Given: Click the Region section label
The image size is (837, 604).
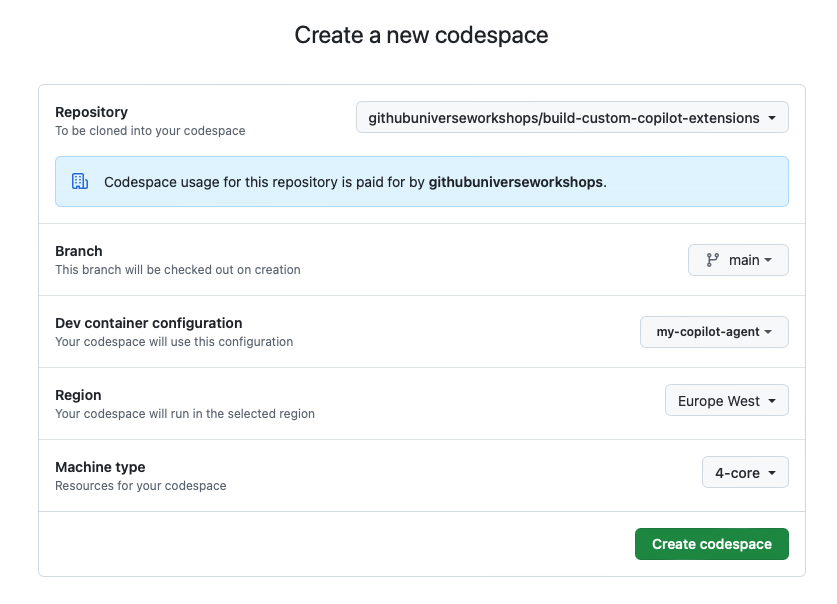Looking at the screenshot, I should point(78,395).
